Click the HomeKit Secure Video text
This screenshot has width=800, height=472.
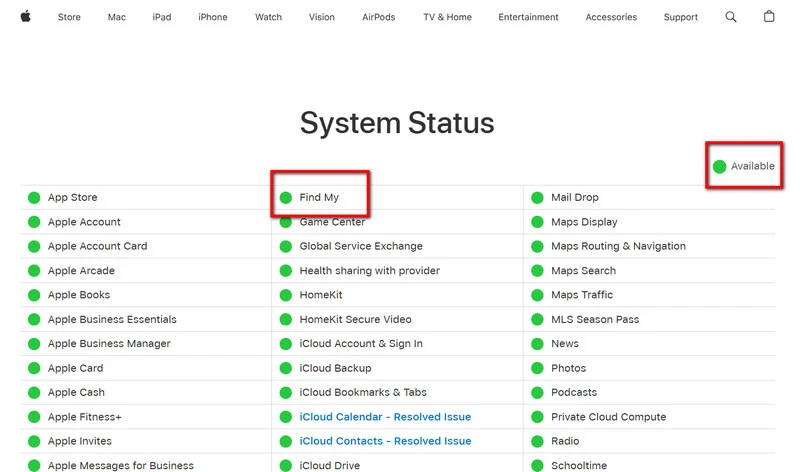355,319
